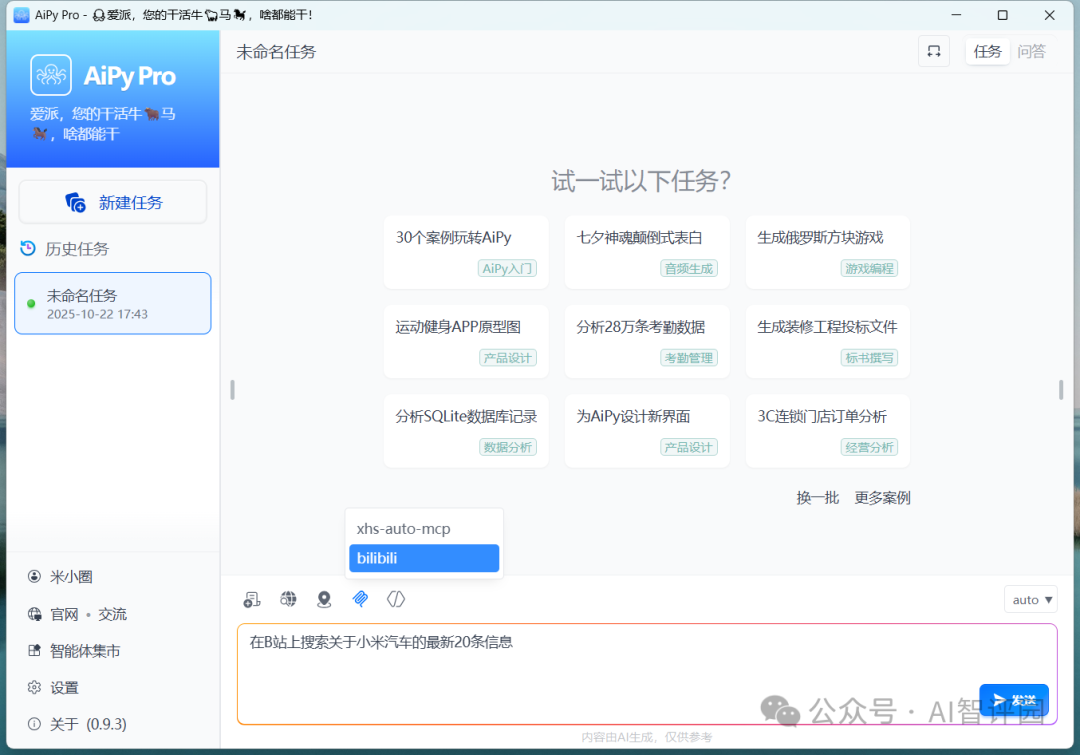Open the auto model dropdown
This screenshot has width=1080, height=755.
point(1031,600)
